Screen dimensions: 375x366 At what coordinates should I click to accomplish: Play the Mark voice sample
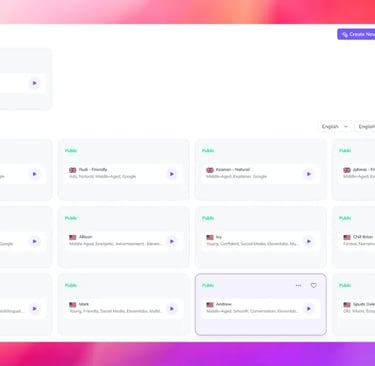[172, 309]
